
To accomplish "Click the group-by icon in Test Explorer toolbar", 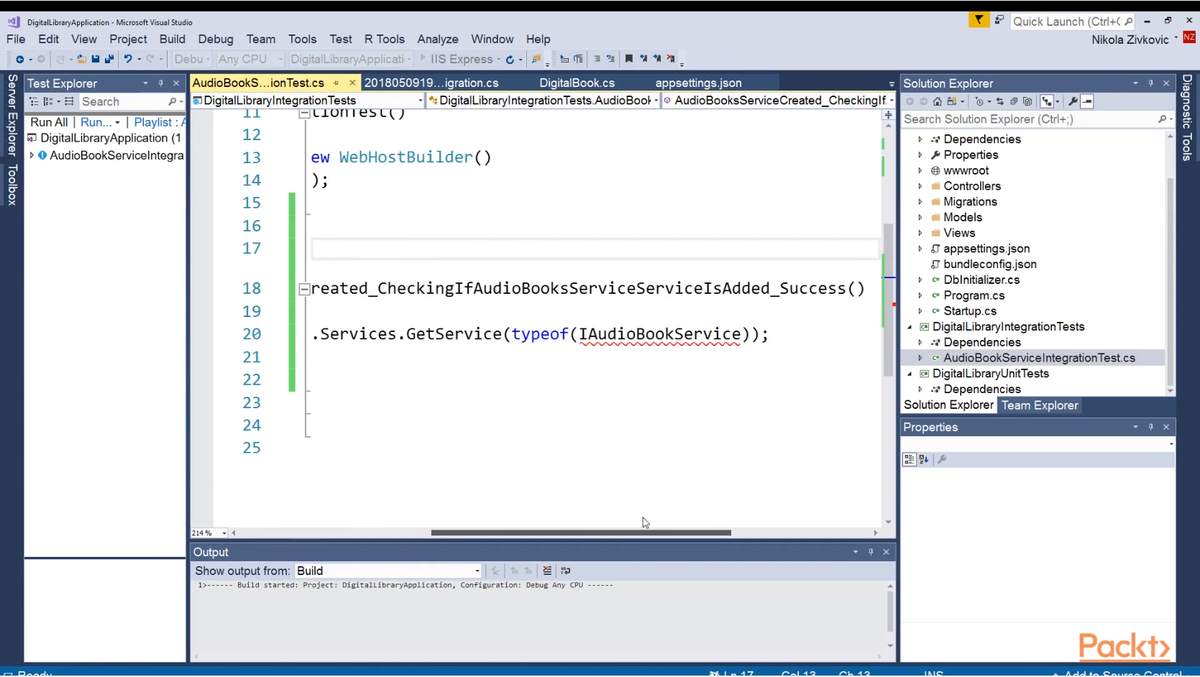I will point(48,101).
